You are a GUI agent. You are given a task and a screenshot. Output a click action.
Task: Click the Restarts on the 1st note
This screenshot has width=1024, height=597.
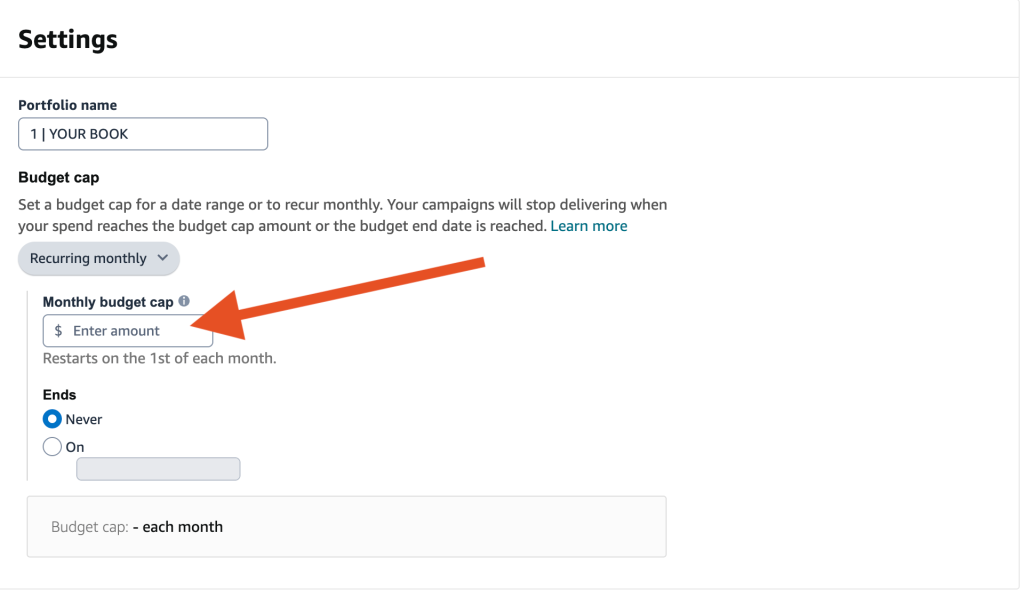tap(159, 359)
